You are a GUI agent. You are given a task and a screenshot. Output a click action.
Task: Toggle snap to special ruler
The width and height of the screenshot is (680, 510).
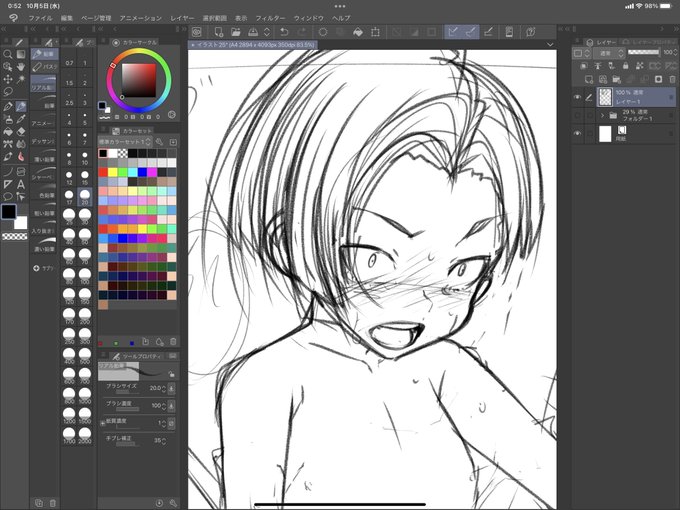pyautogui.click(x=471, y=32)
